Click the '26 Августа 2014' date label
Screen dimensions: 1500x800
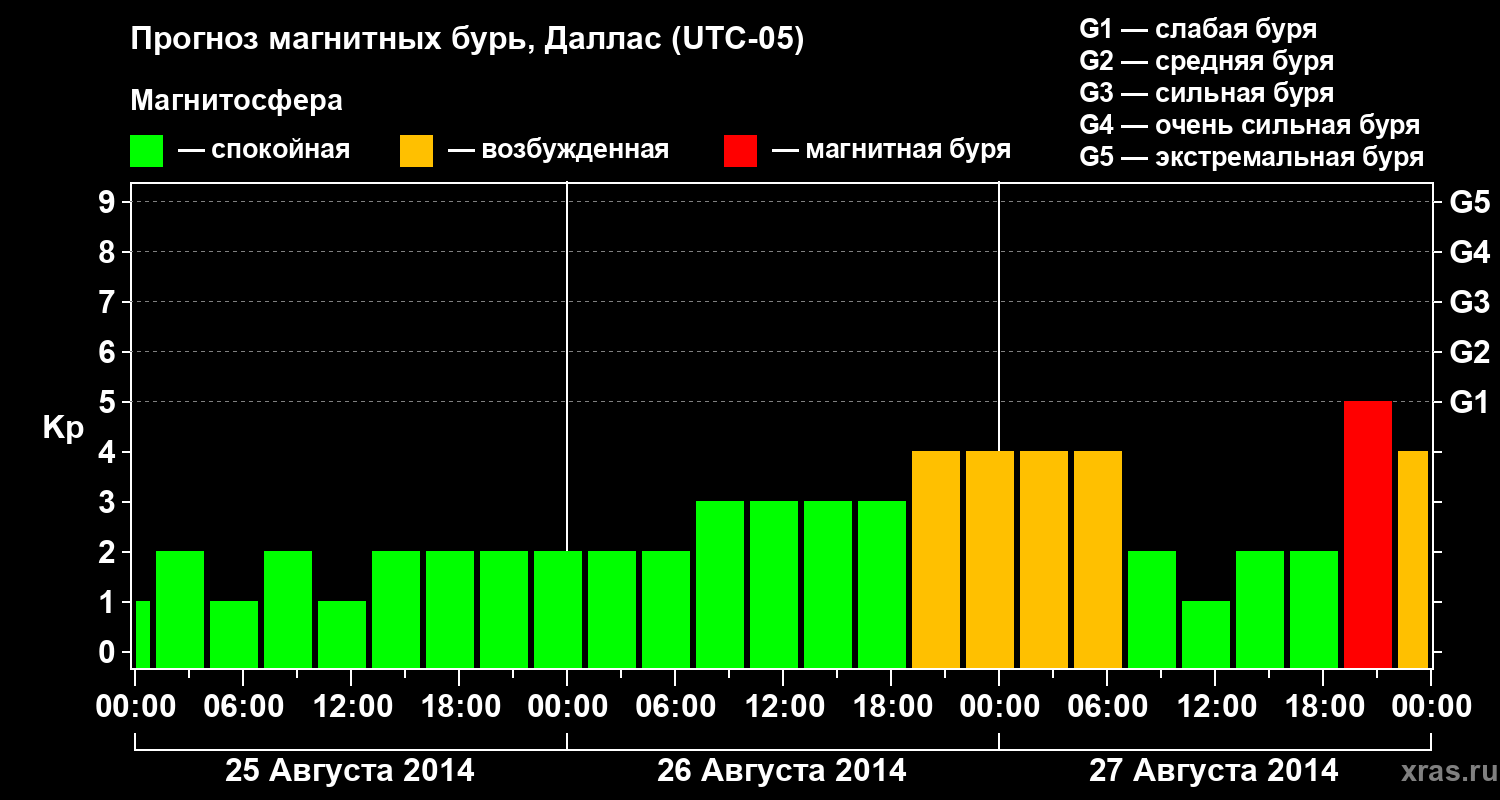782,771
